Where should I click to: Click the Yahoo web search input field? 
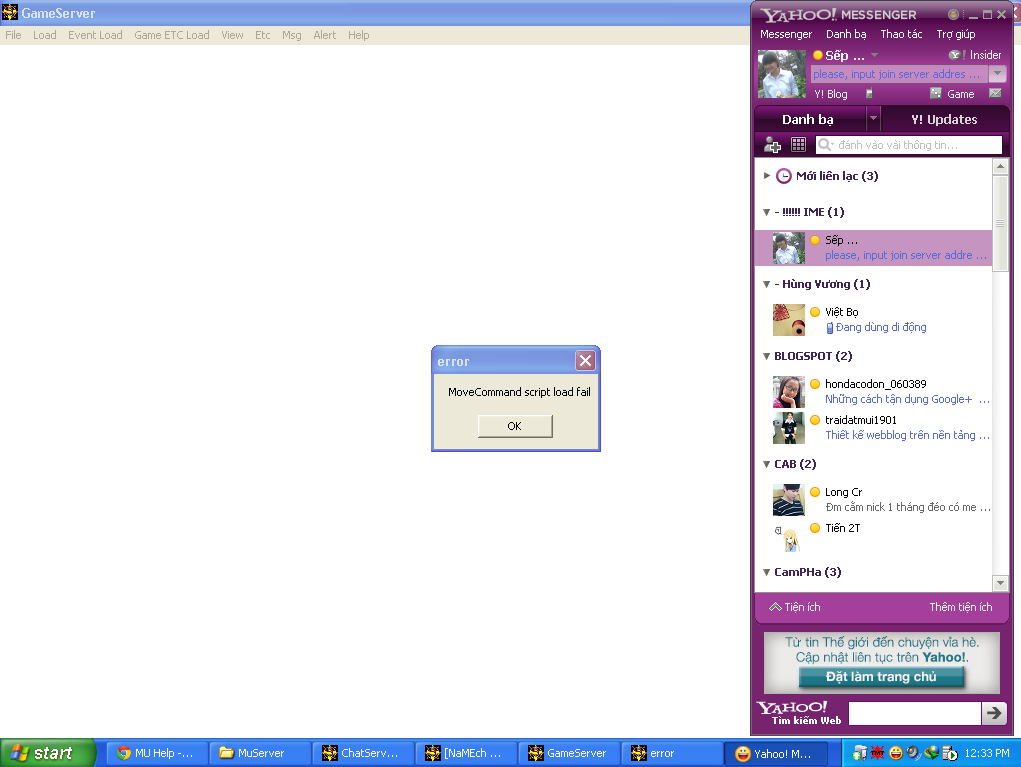tap(913, 713)
